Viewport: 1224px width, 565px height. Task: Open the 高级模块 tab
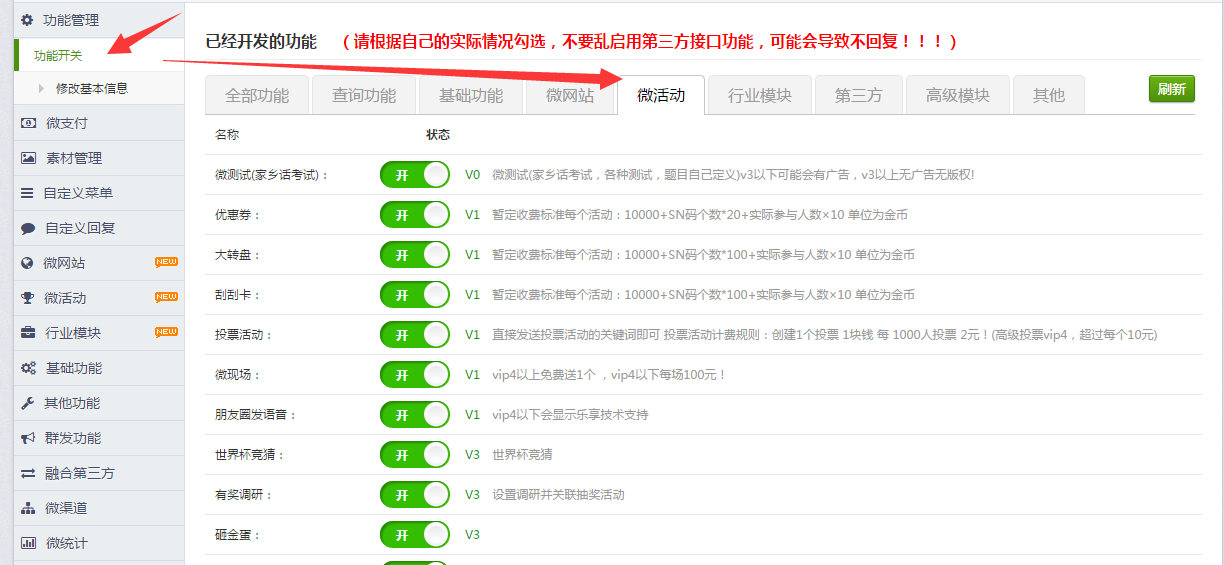pyautogui.click(x=957, y=96)
